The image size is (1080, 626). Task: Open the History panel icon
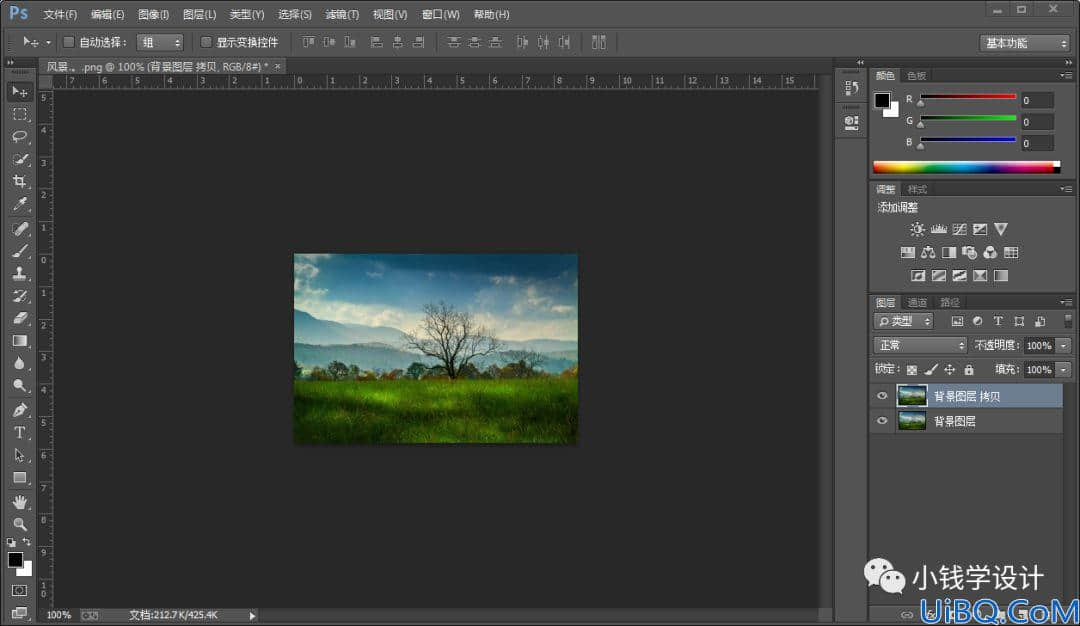[851, 88]
